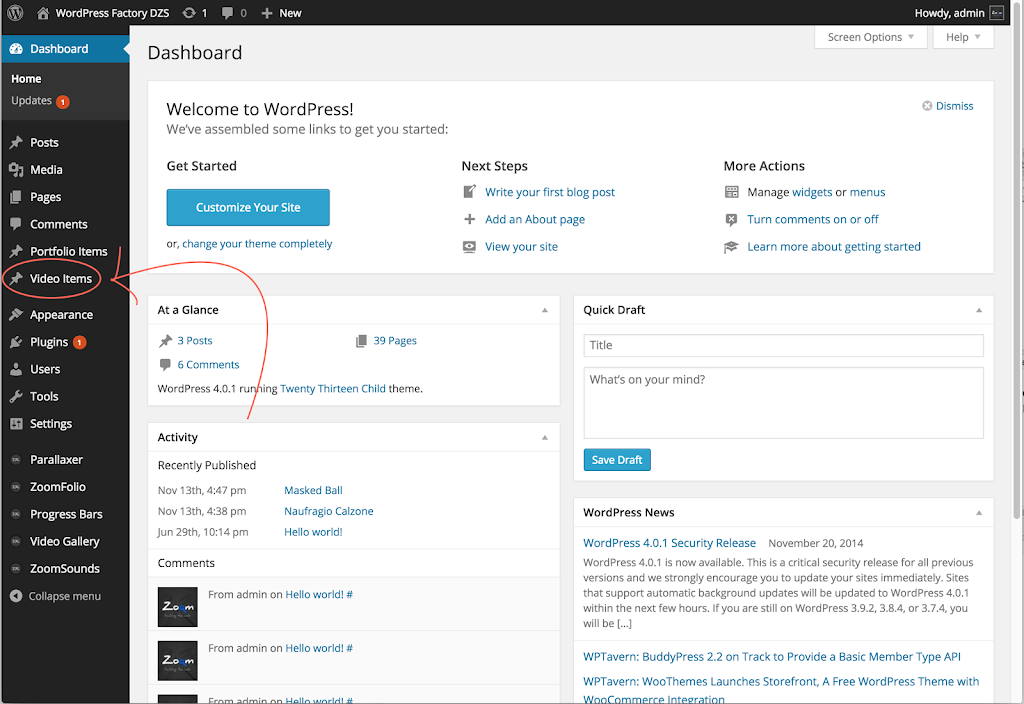Click the 6 Comments count link
Screen dimensions: 1024x704
coord(208,365)
